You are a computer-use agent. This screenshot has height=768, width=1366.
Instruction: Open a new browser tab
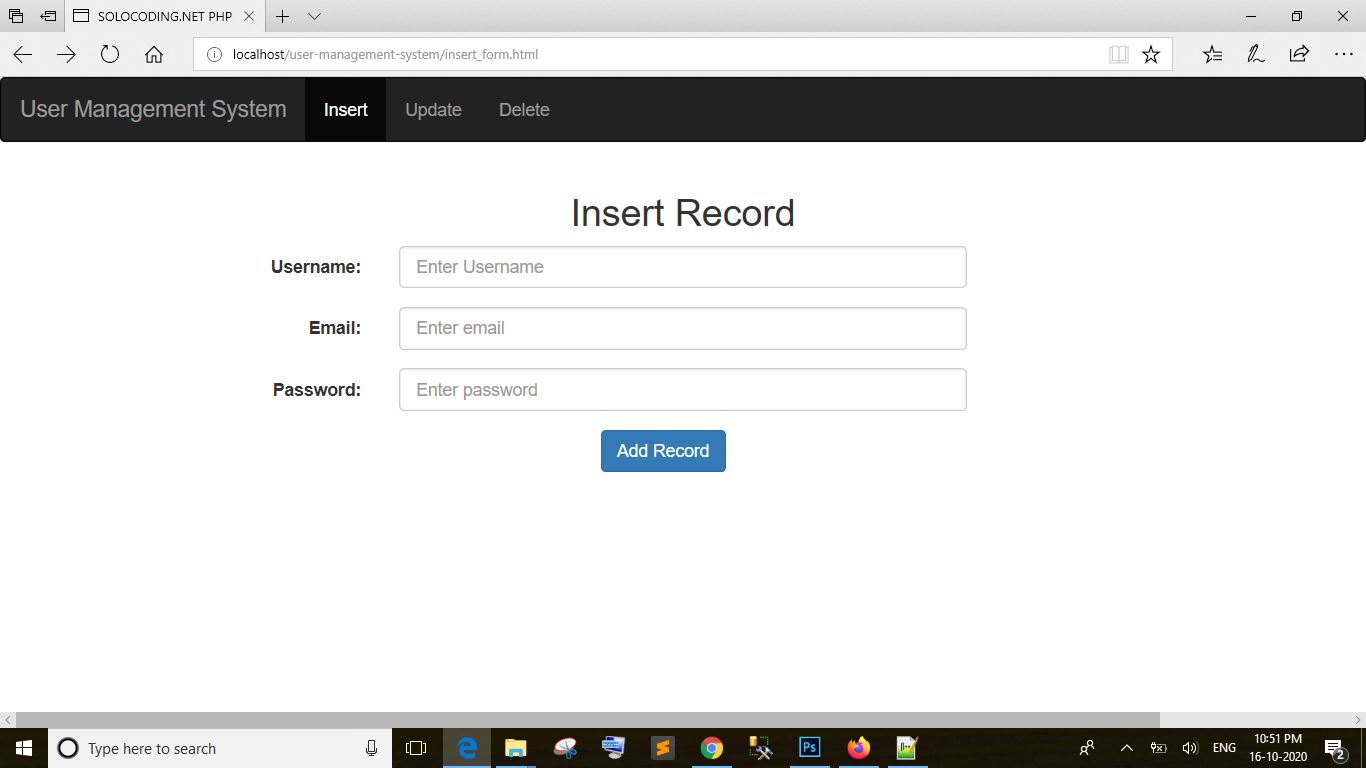click(283, 16)
